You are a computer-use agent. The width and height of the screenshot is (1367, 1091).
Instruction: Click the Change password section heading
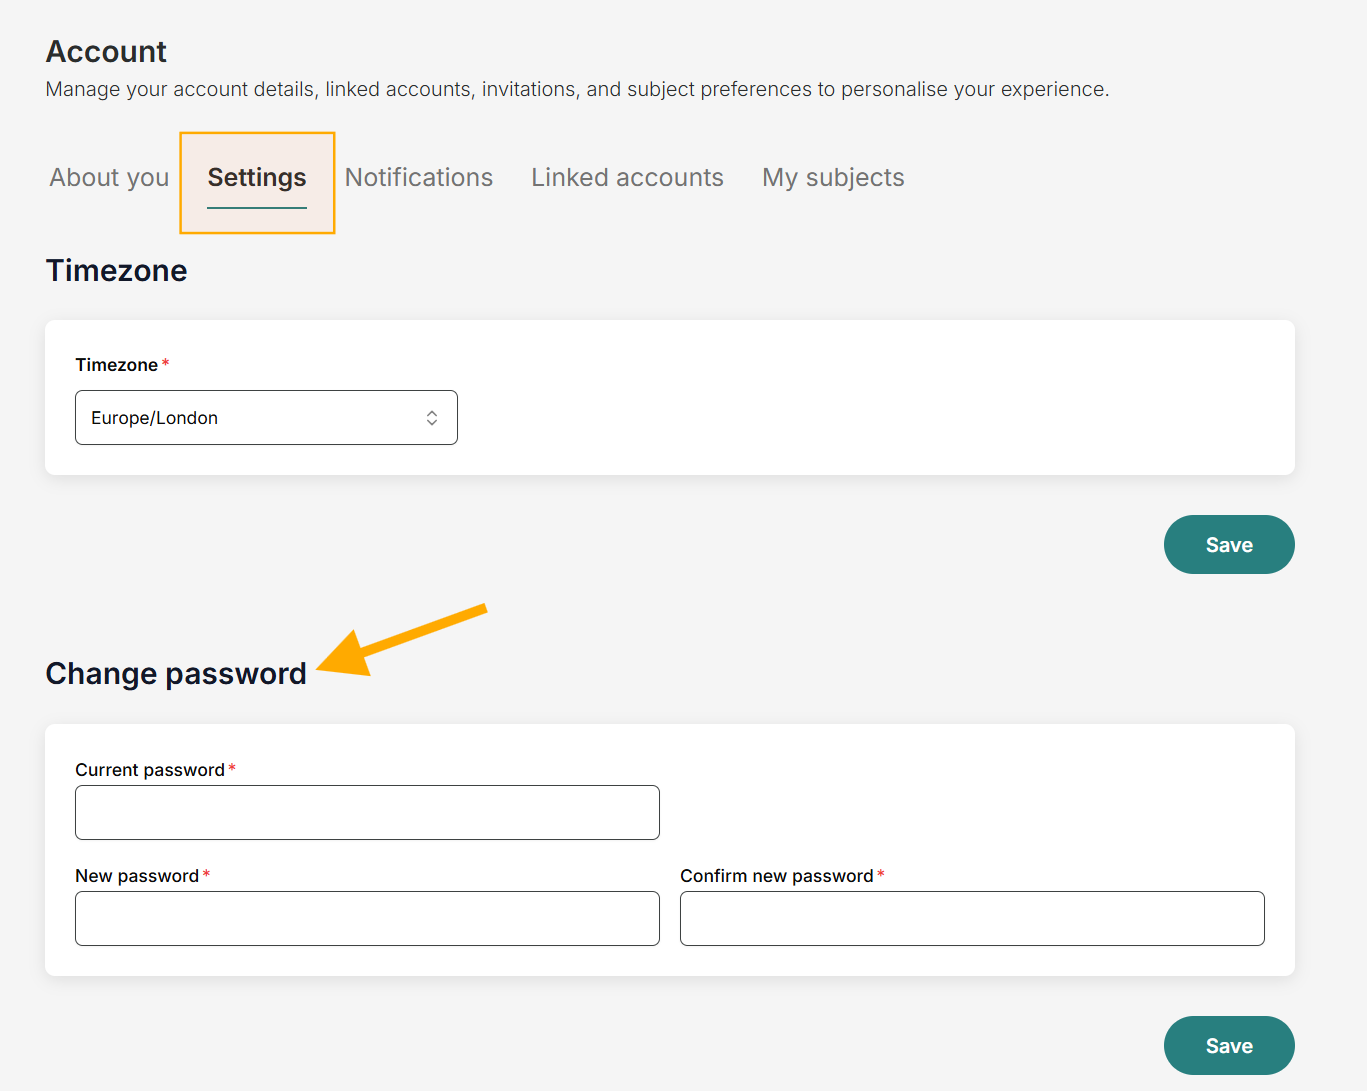[176, 674]
